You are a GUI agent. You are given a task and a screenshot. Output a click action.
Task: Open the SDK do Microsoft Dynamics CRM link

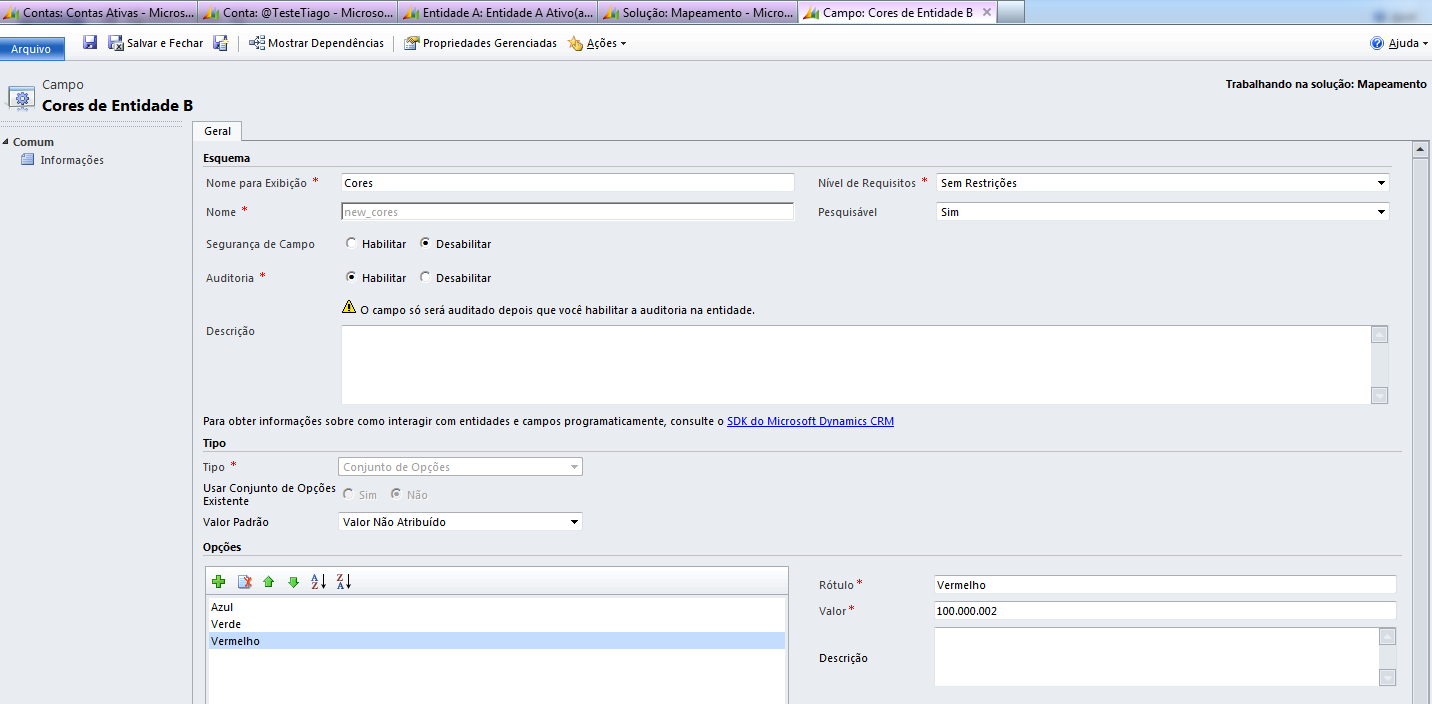click(x=810, y=422)
